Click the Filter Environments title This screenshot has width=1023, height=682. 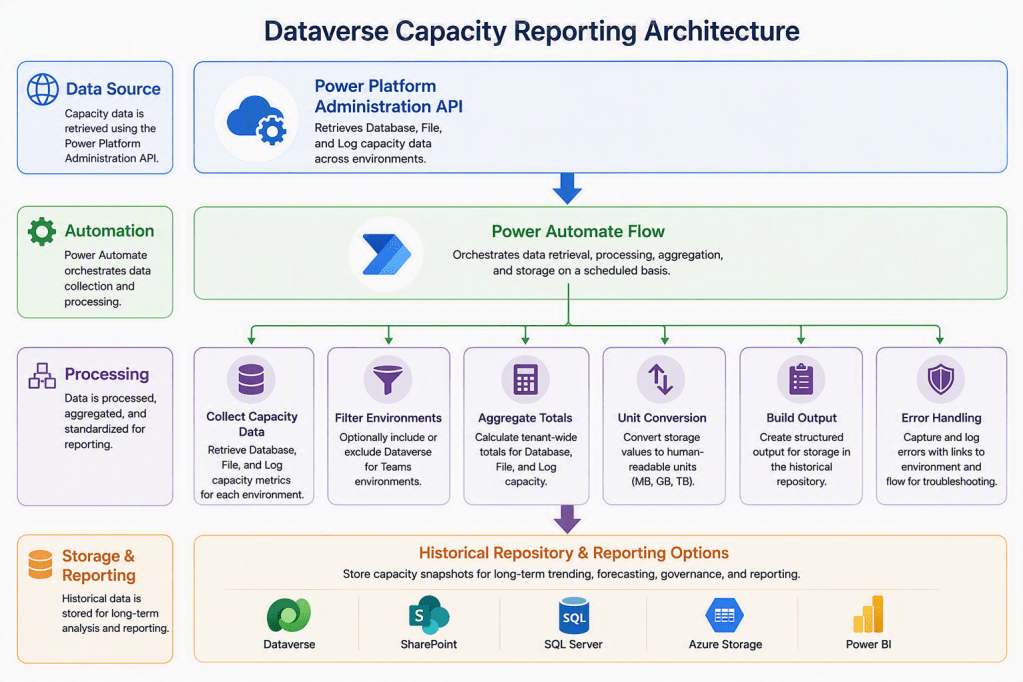coord(388,418)
